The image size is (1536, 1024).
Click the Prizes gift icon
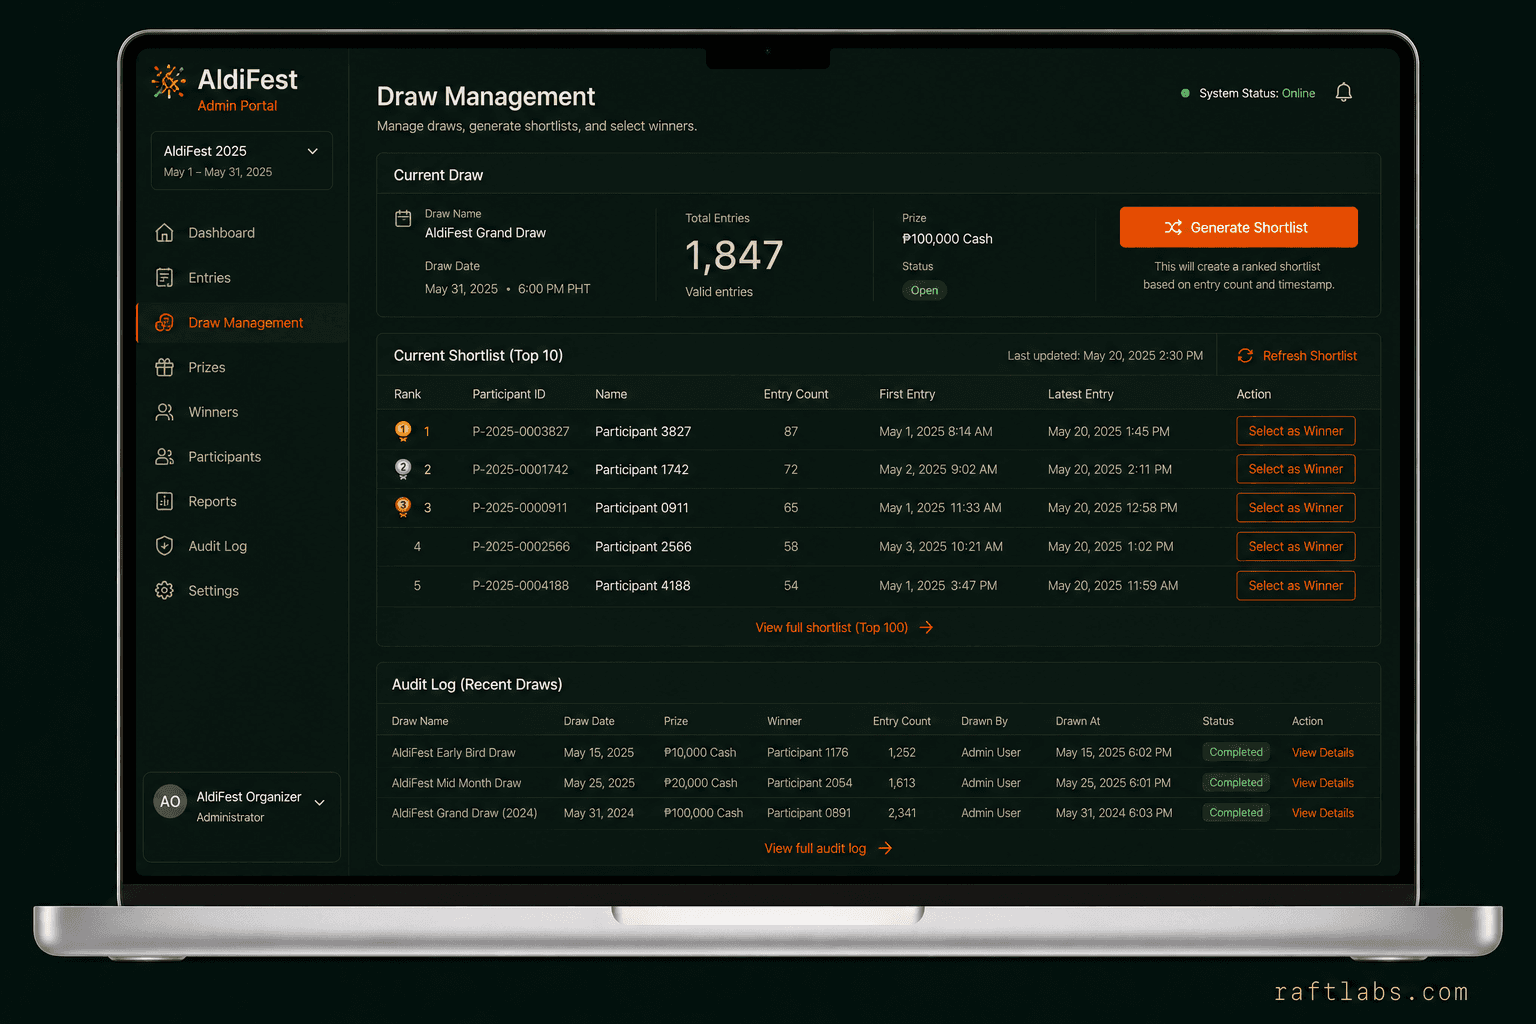(165, 367)
